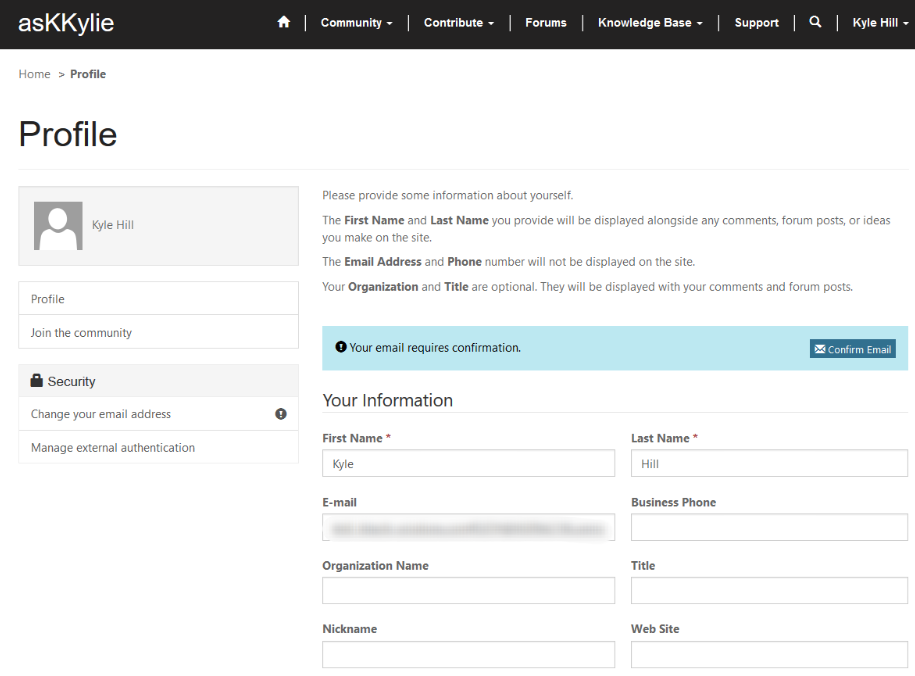Select Join the community sidebar link
The width and height of the screenshot is (915, 676).
[81, 333]
